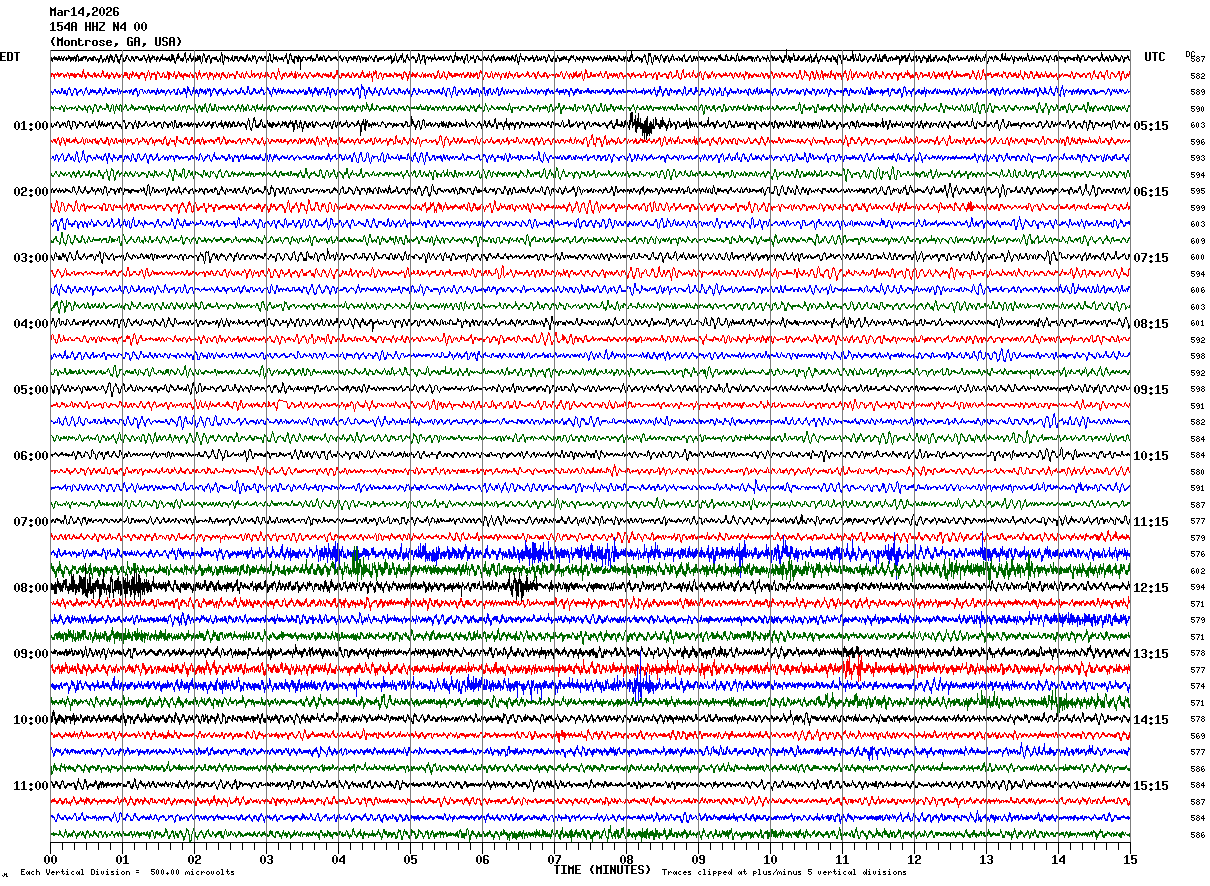
Task: Click the '05' minute axis tick label
Action: pyautogui.click(x=410, y=859)
